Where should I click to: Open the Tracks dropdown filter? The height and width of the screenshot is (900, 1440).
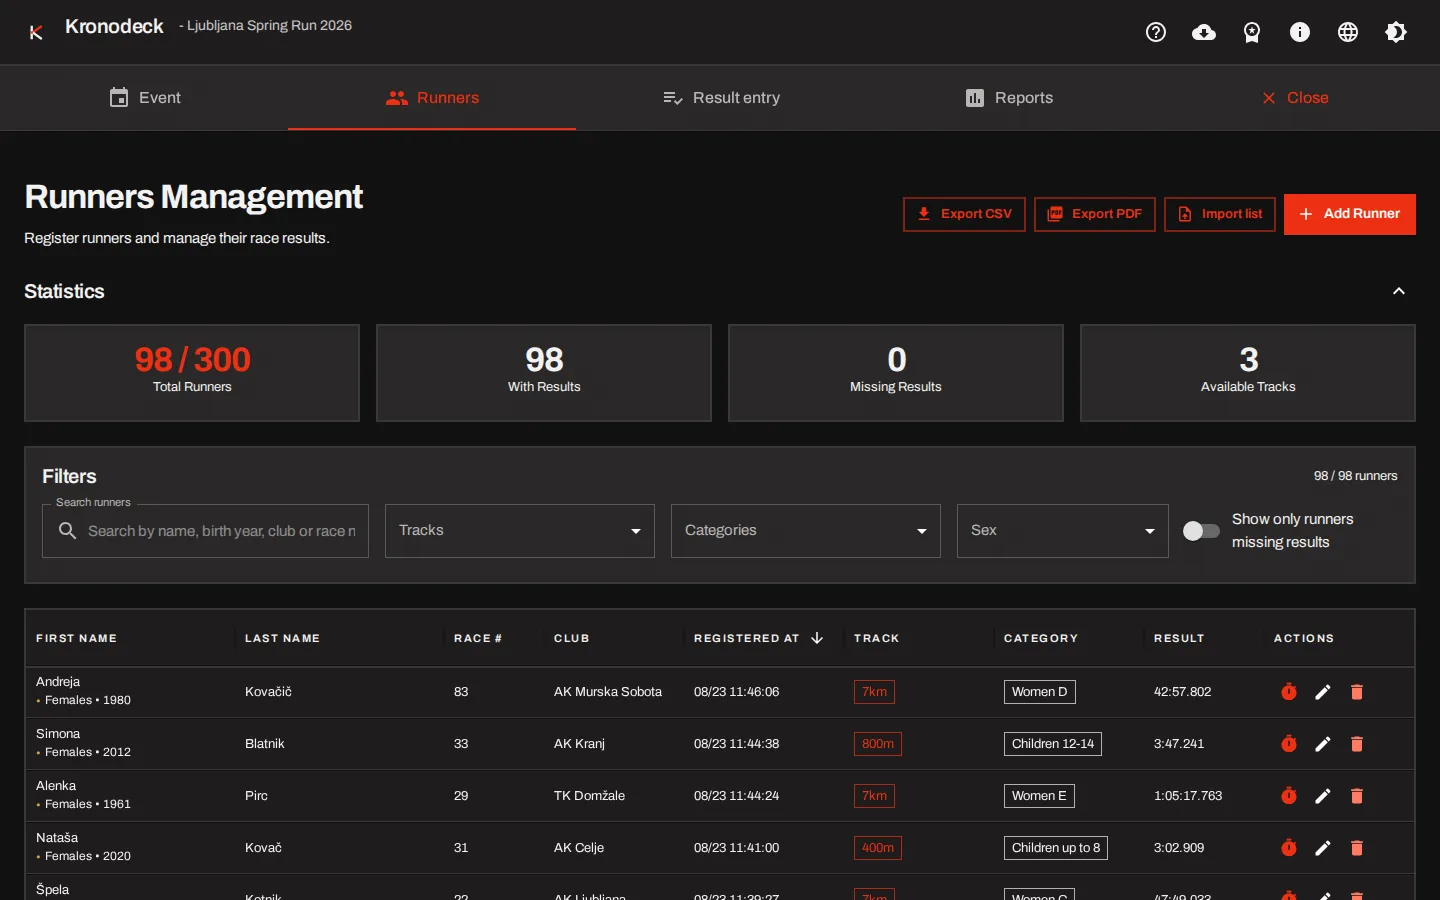520,531
